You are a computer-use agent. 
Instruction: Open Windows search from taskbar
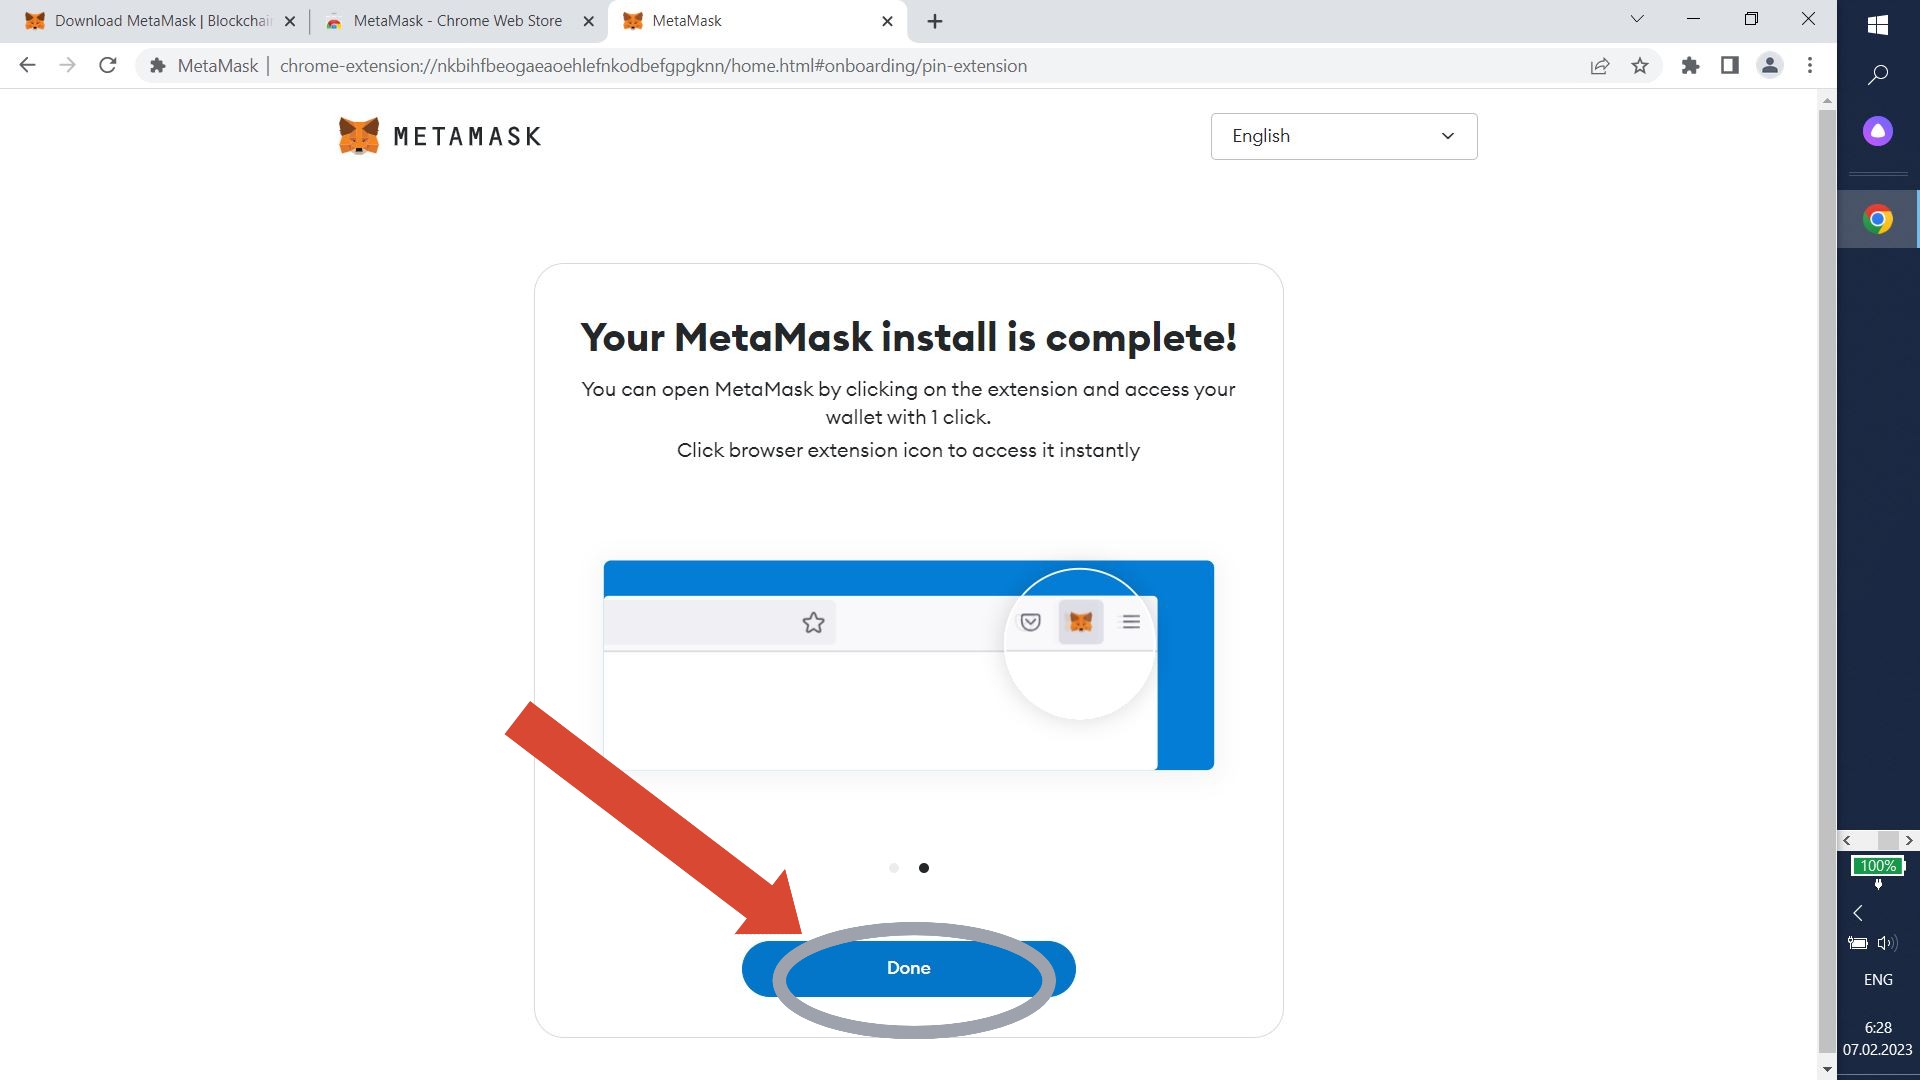coord(1878,75)
